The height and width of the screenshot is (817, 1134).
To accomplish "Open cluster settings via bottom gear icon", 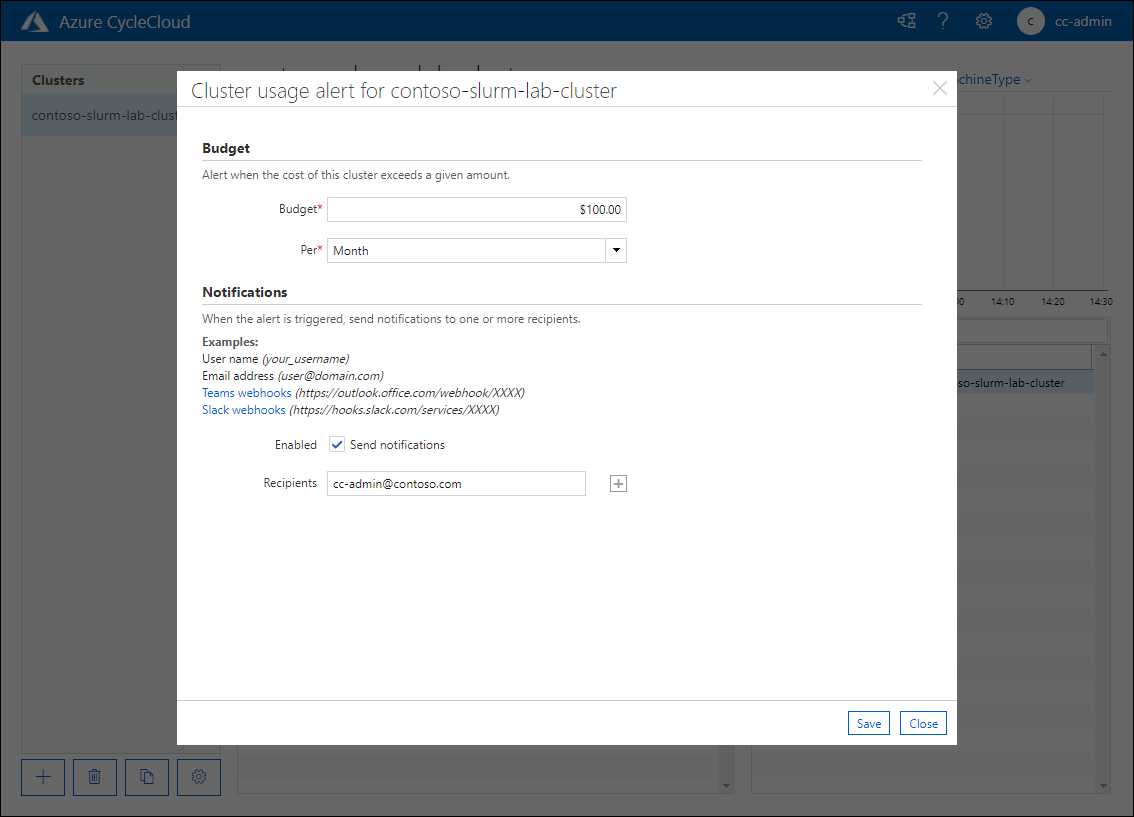I will click(x=198, y=777).
